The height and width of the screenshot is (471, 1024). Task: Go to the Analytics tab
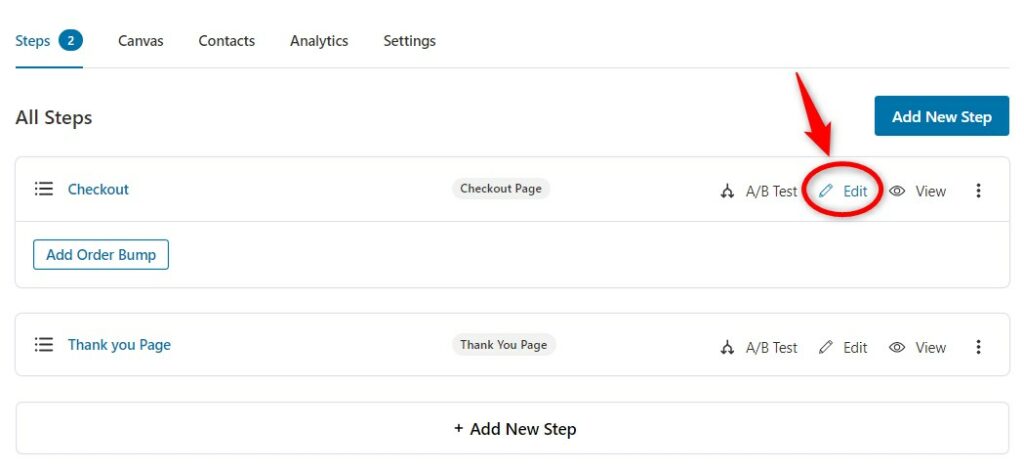point(319,41)
